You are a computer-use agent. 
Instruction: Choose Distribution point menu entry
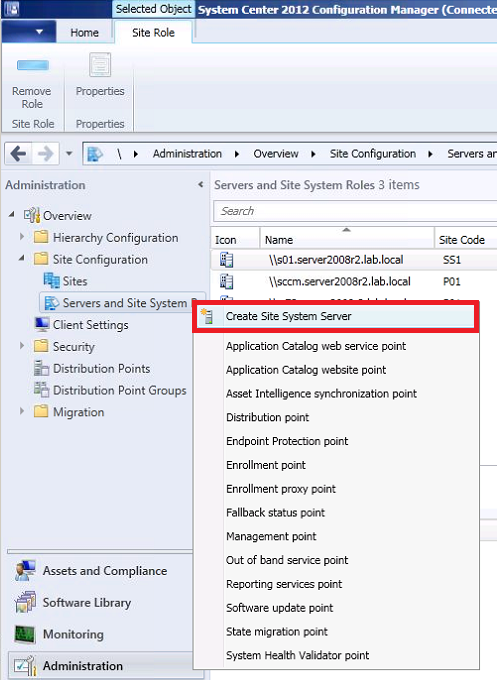click(x=267, y=417)
